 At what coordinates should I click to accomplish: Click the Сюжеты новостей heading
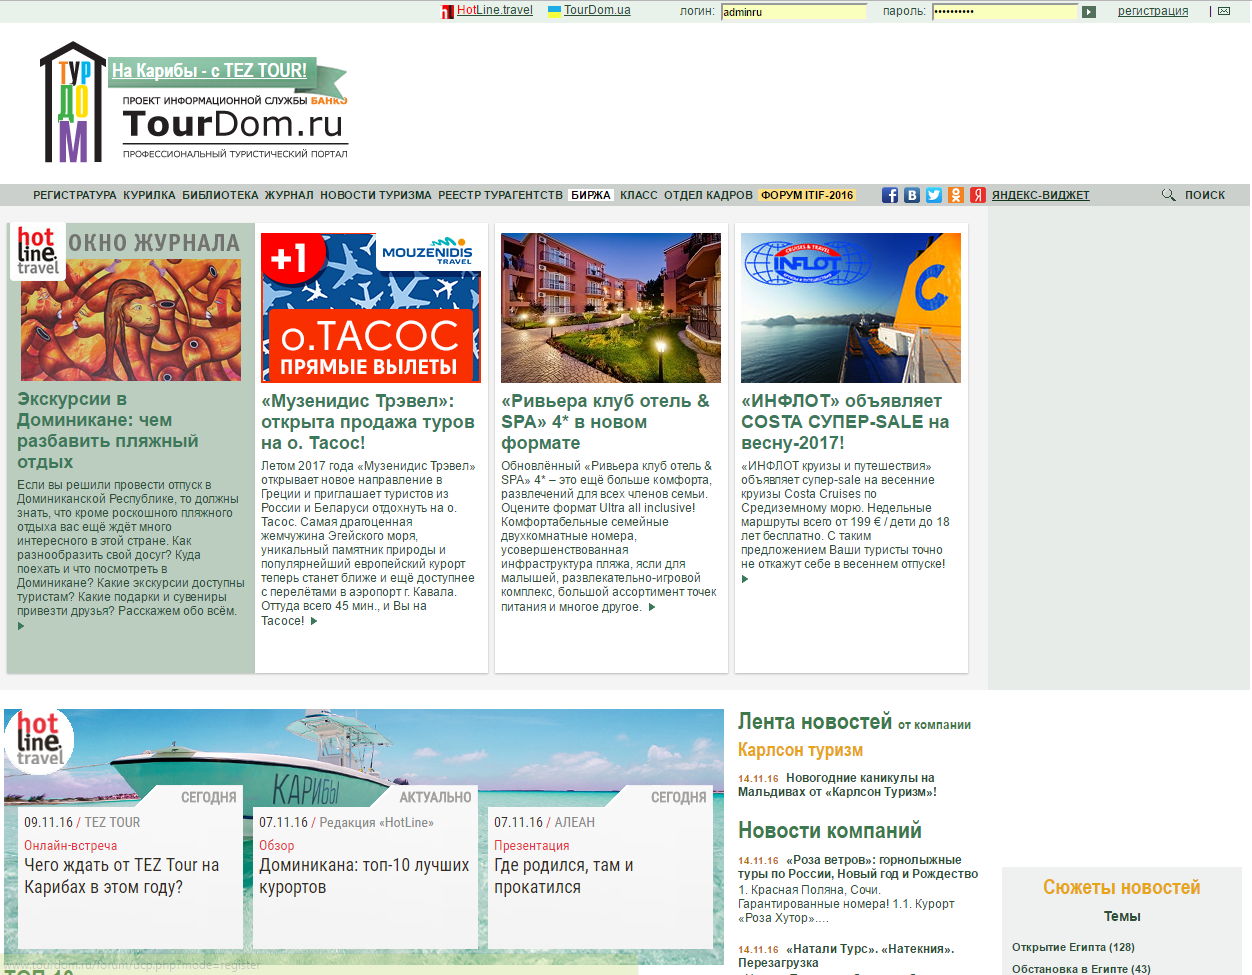[1122, 888]
